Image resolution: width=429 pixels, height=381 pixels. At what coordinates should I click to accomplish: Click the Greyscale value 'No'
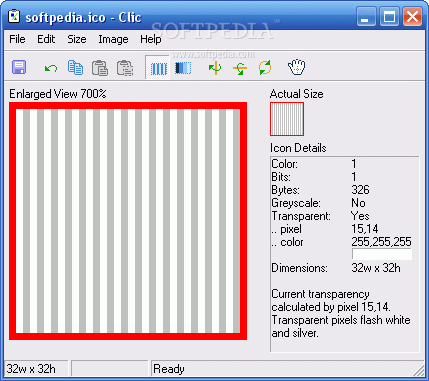(x=358, y=203)
